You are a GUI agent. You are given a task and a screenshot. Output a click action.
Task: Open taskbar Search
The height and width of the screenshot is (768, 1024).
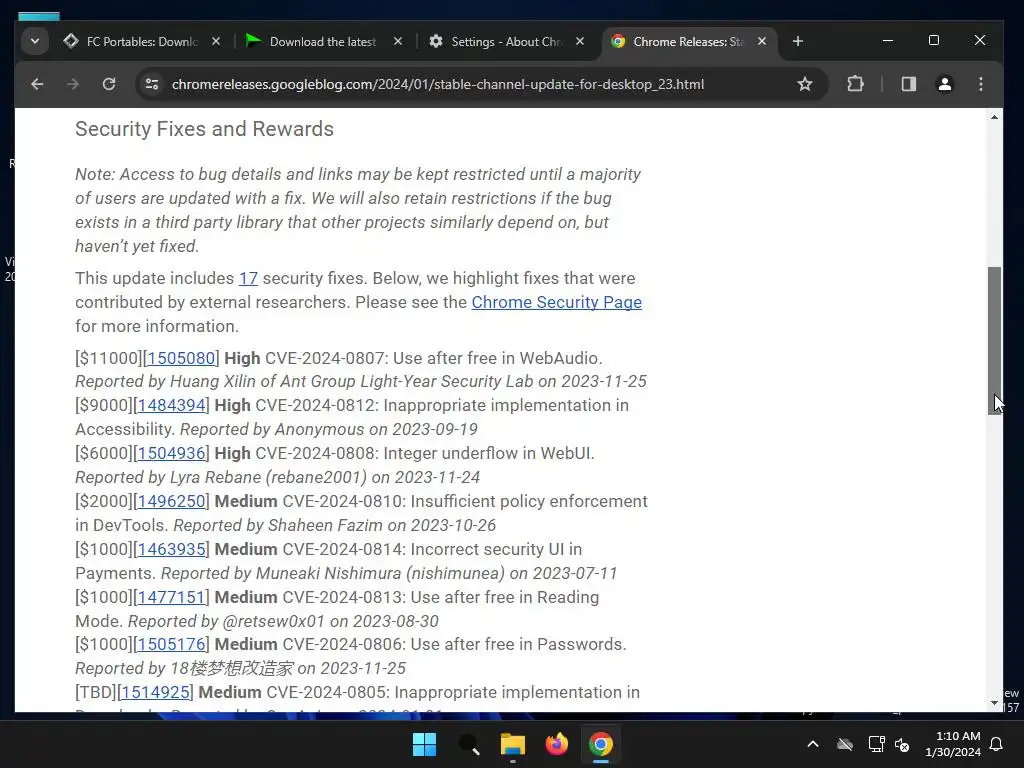tap(469, 744)
